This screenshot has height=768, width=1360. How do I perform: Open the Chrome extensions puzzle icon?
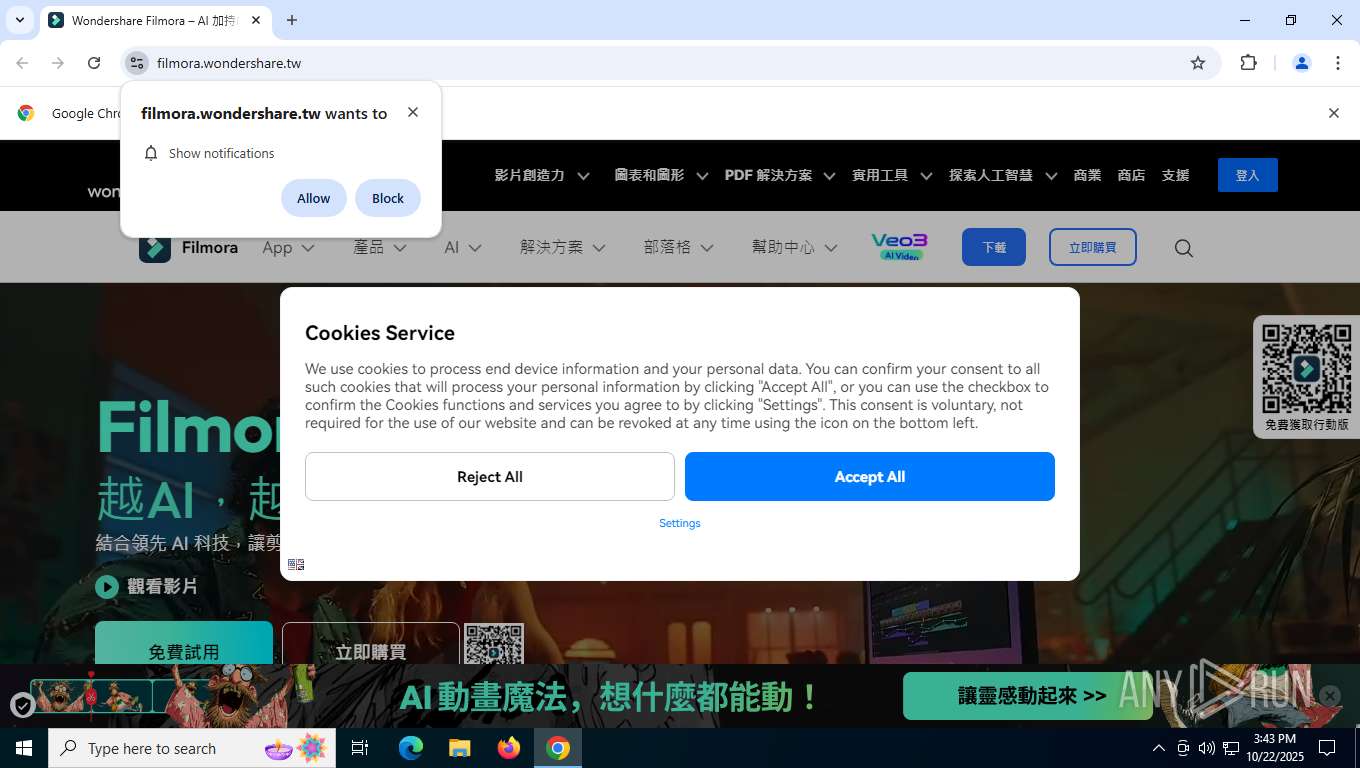(1248, 63)
